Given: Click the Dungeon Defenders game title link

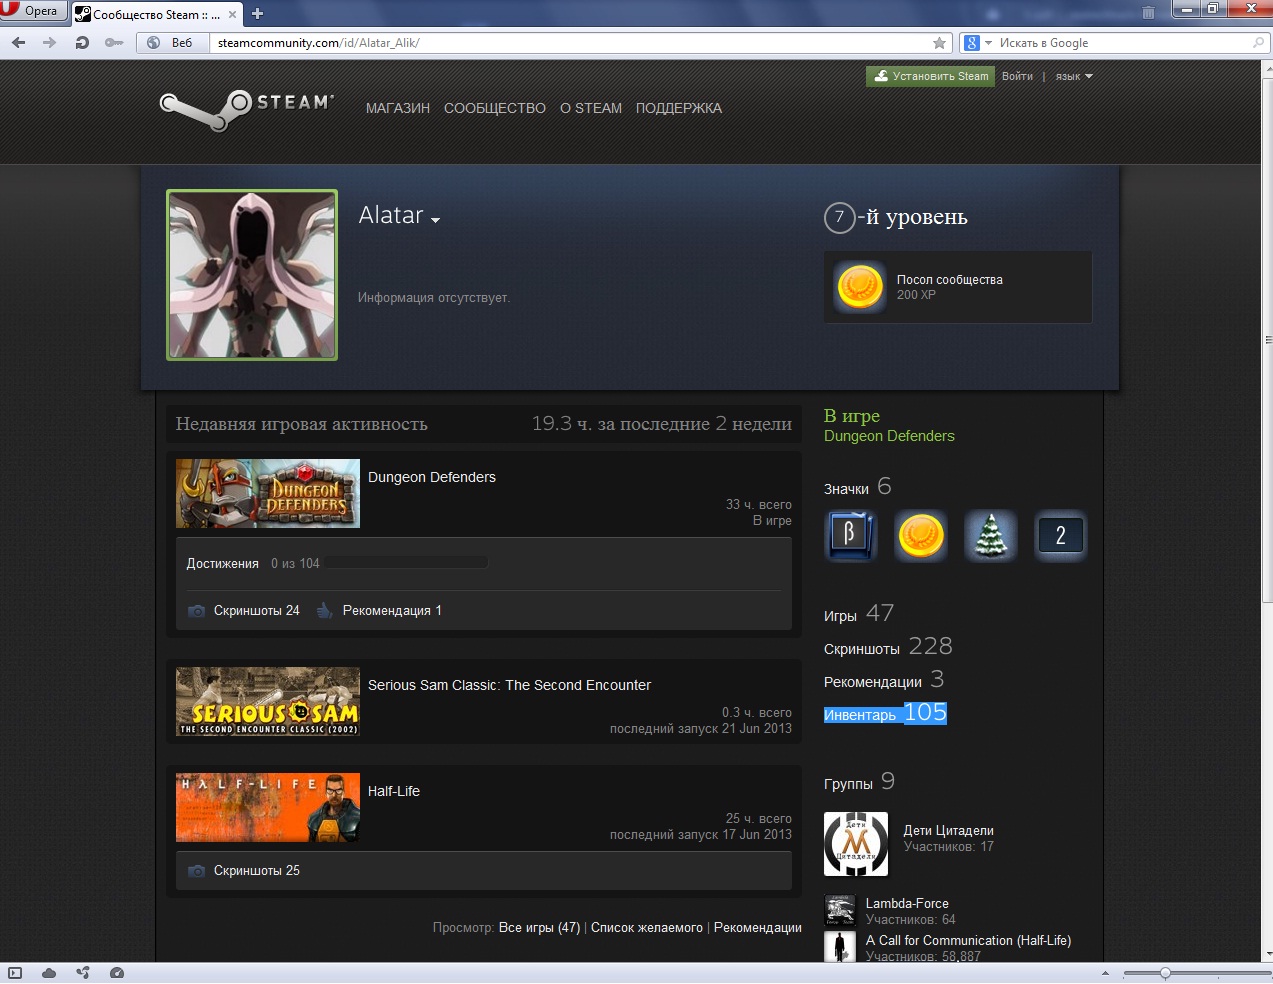Looking at the screenshot, I should (432, 477).
